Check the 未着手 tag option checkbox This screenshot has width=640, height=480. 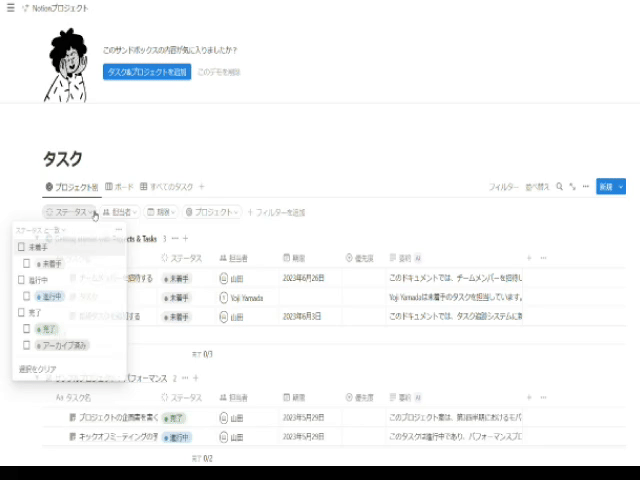pos(27,264)
